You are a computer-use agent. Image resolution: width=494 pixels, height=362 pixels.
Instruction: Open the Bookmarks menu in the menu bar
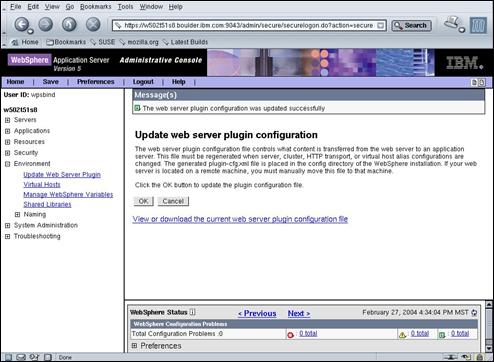[x=96, y=7]
